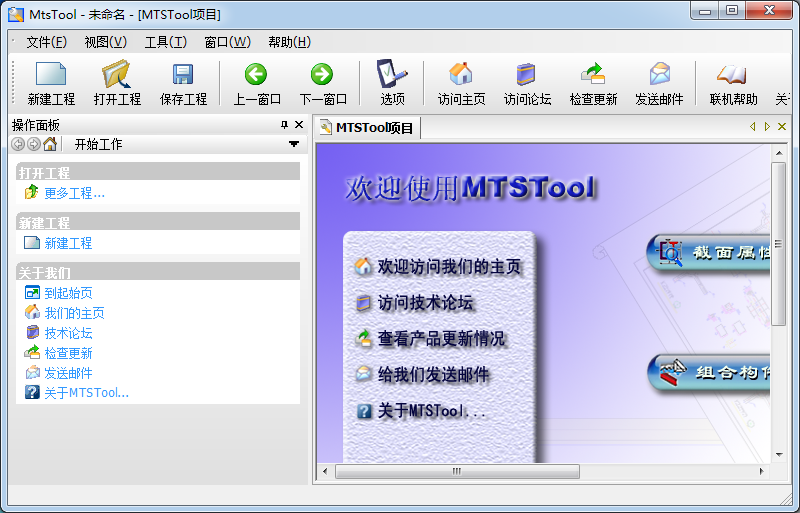800x513 pixels.
Task: Click the 访问主页 house icon in toolbar
Action: tap(461, 74)
